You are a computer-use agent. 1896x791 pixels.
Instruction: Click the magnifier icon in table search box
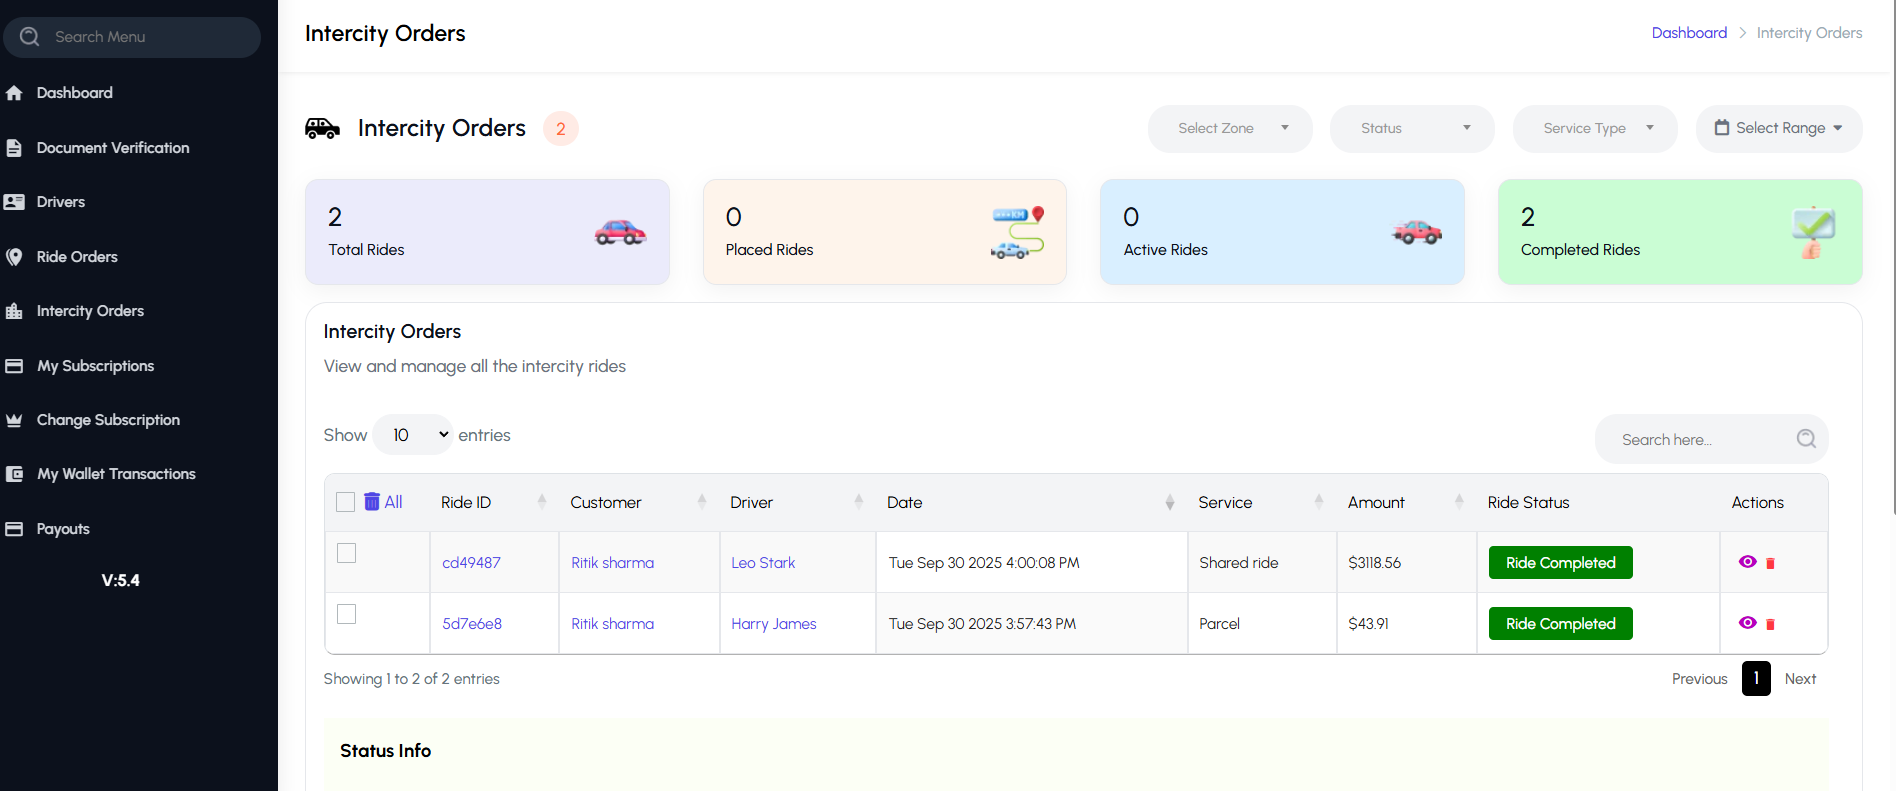pyautogui.click(x=1805, y=439)
